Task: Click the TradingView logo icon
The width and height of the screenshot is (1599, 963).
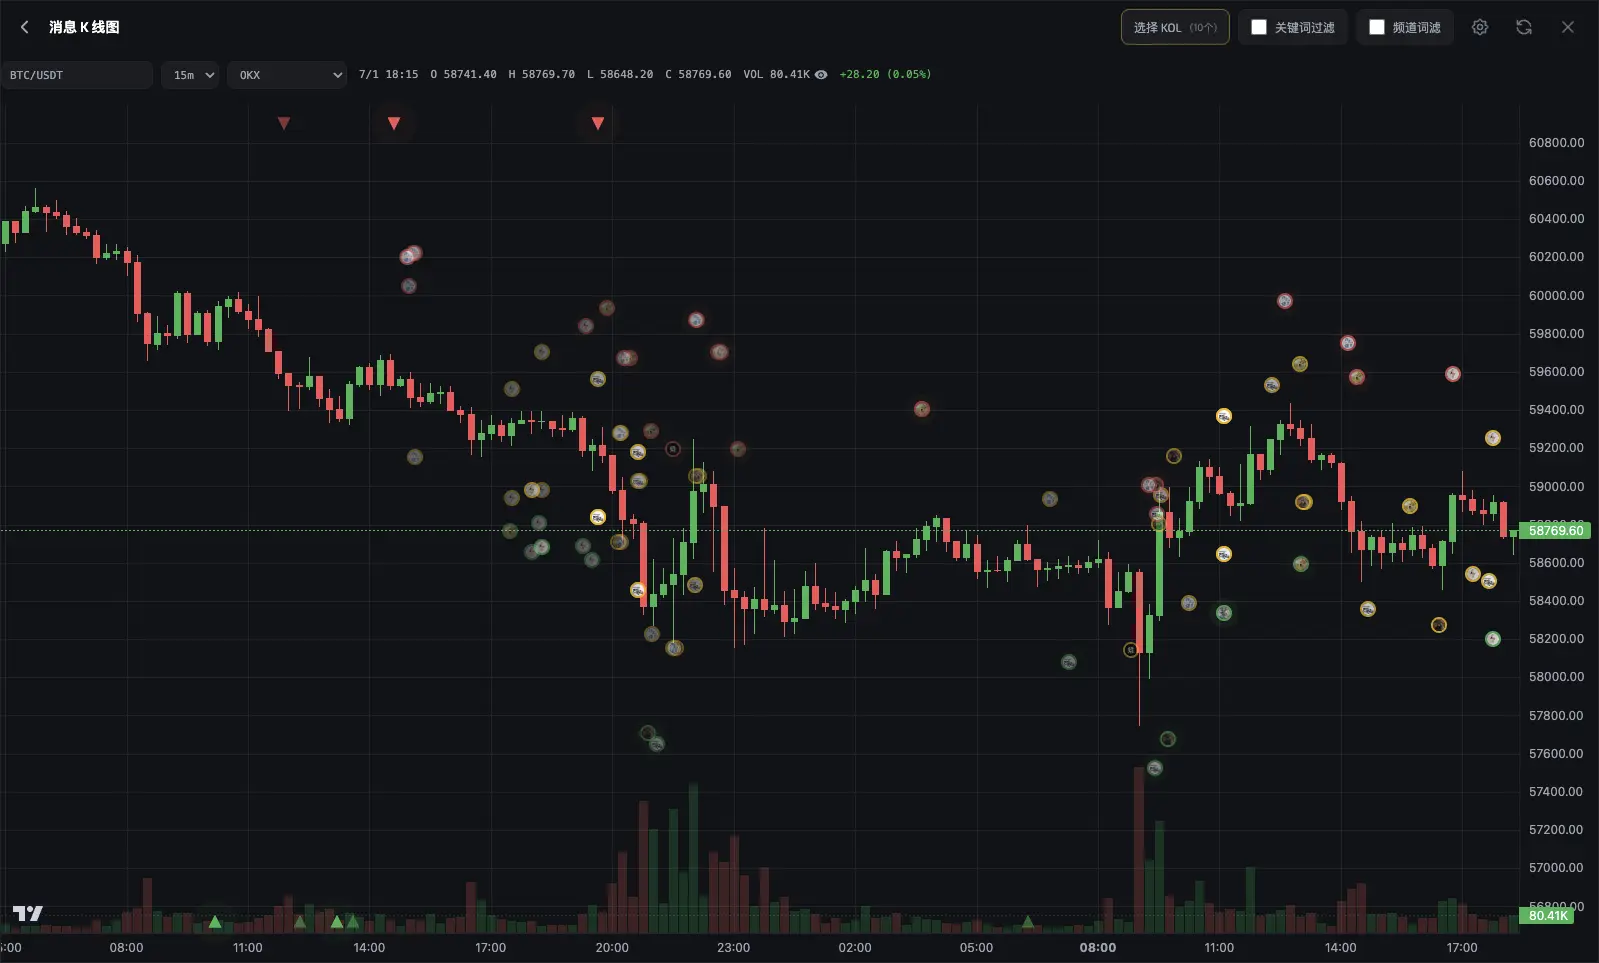Action: [28, 913]
